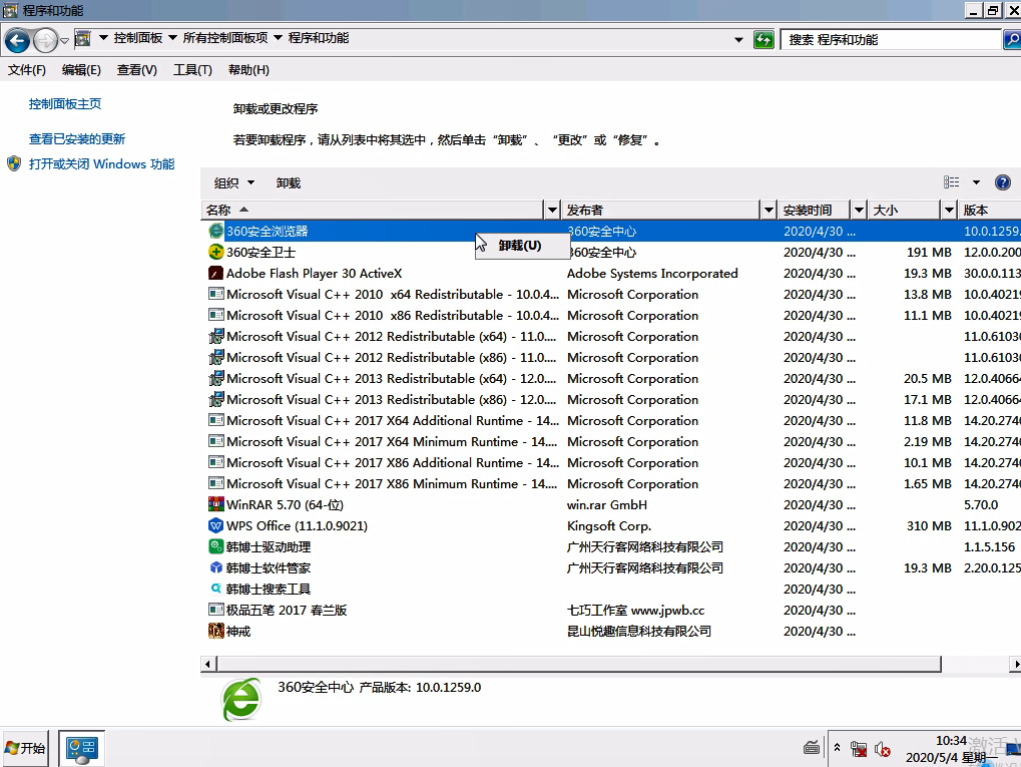Click the back navigation arrow
1021x767 pixels.
click(18, 40)
